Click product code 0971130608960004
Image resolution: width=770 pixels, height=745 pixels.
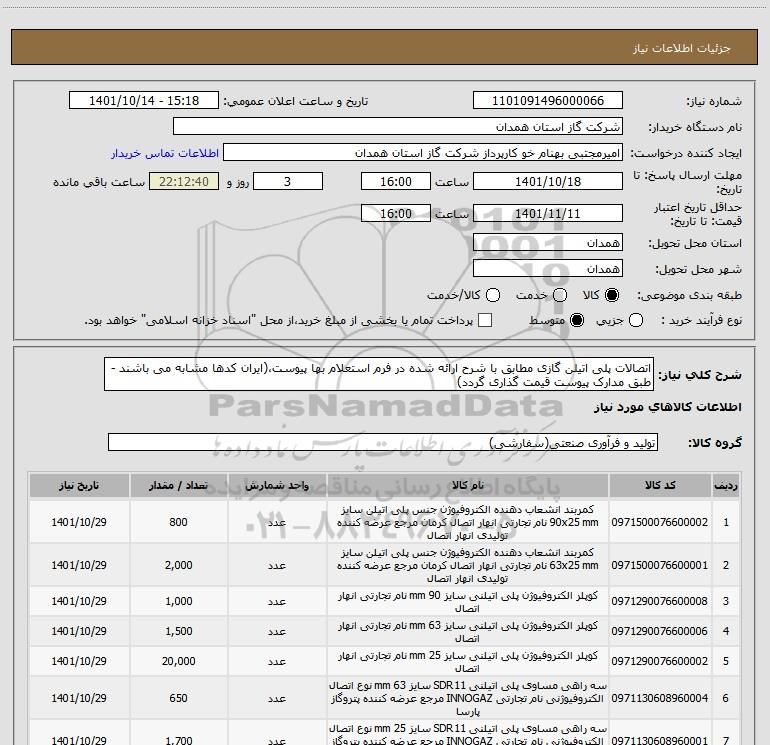point(660,698)
